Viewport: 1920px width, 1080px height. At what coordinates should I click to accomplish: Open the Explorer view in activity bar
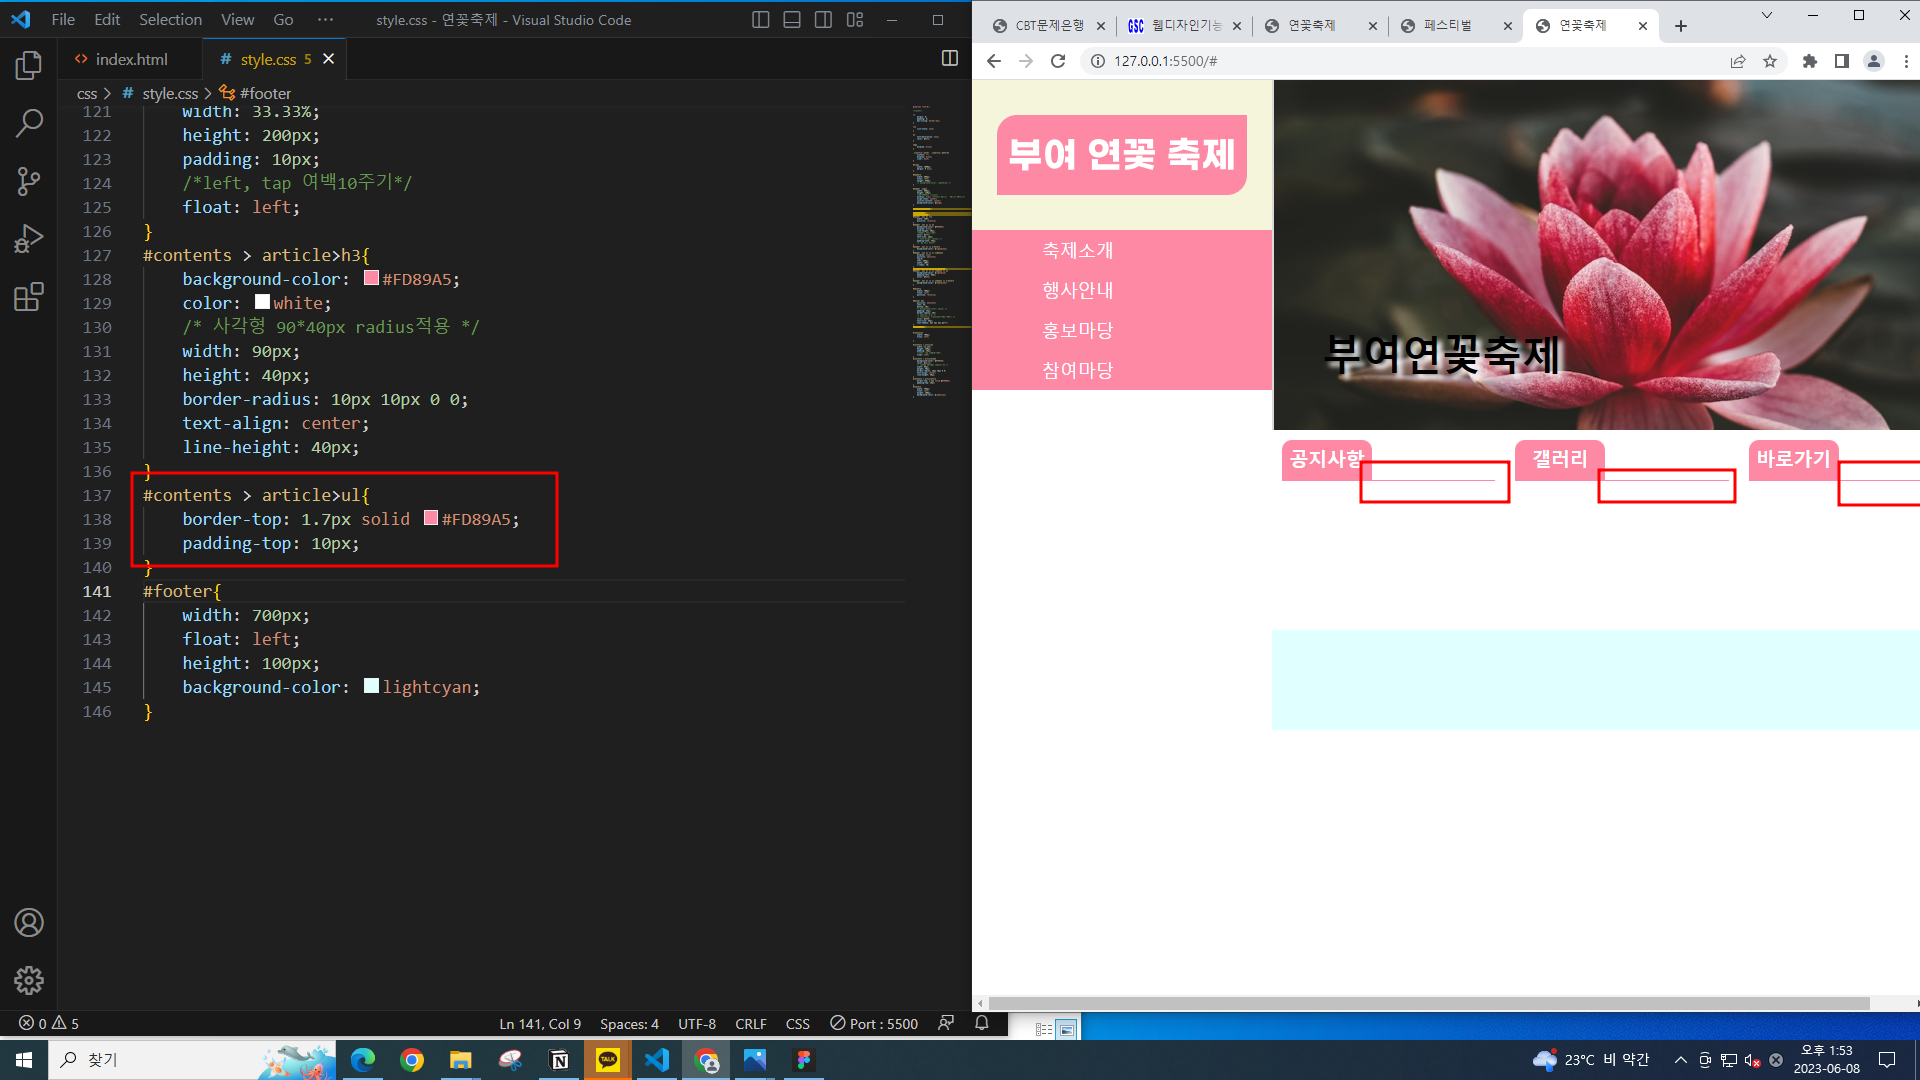tap(29, 66)
